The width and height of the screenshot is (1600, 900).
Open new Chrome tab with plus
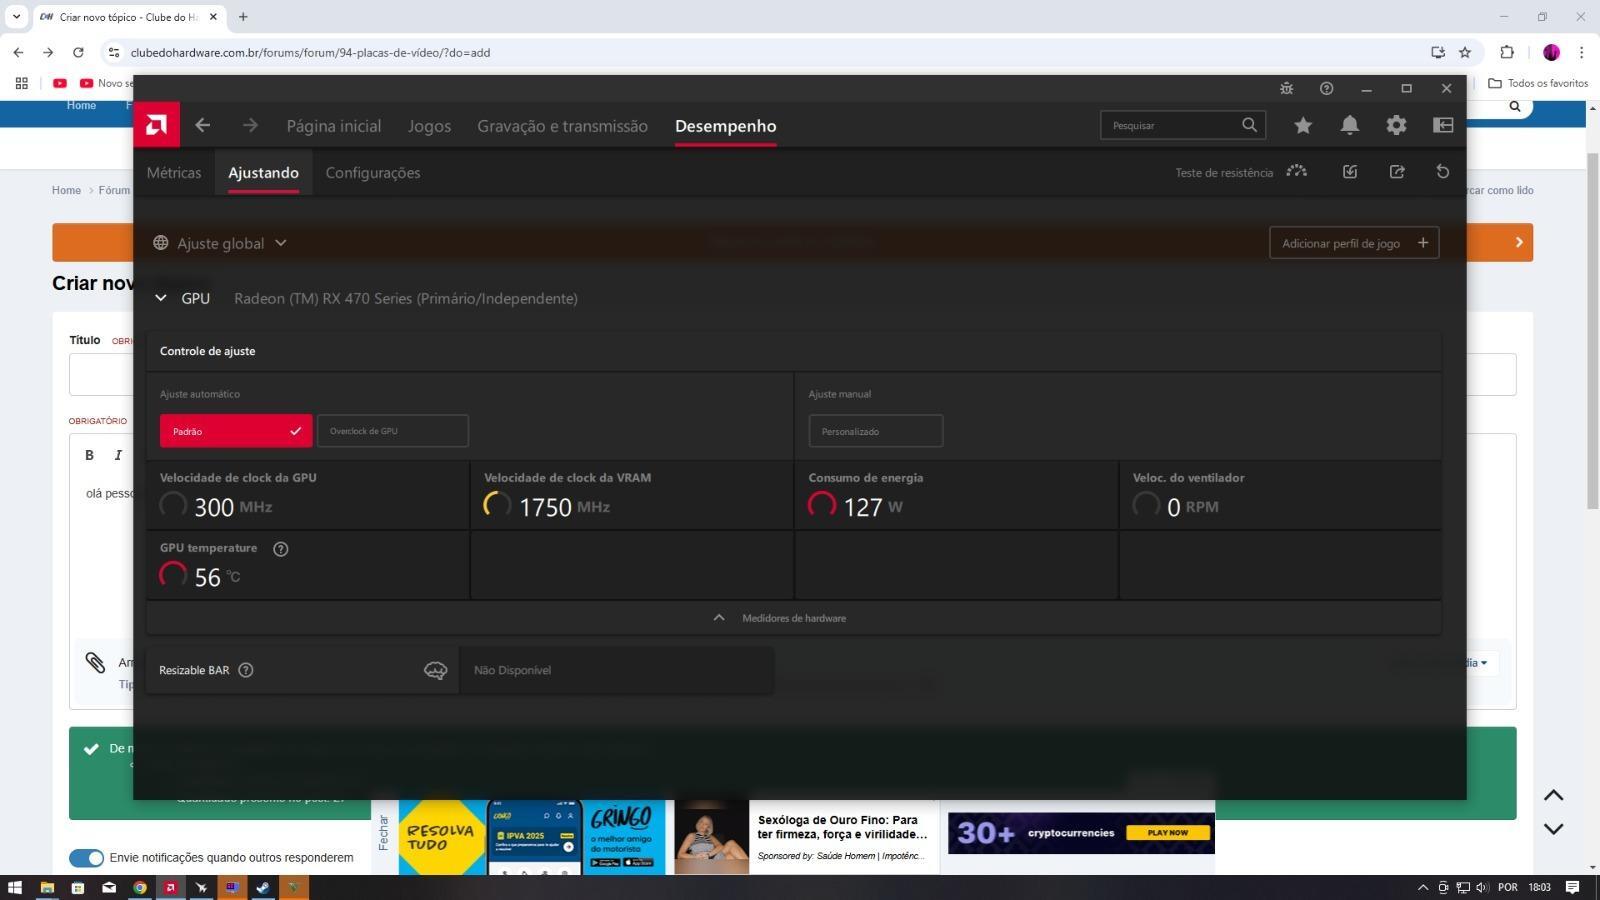click(x=243, y=17)
